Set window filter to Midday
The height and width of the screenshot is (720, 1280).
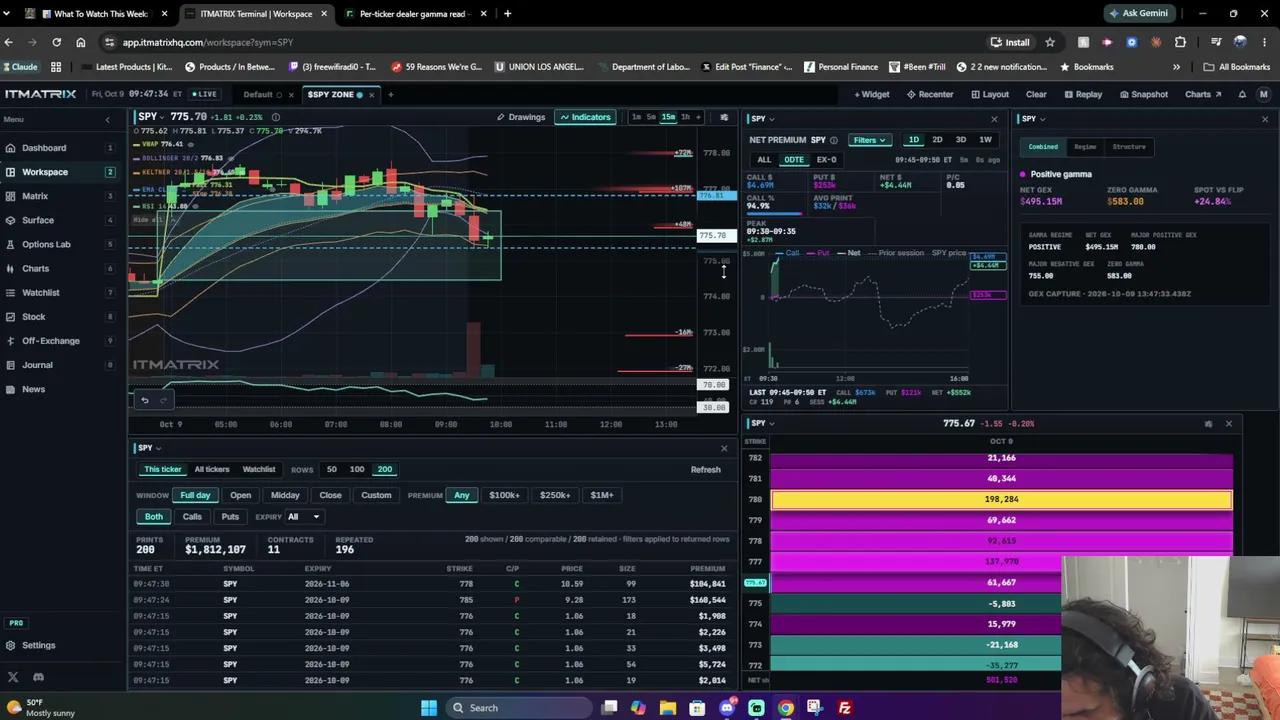(x=285, y=495)
